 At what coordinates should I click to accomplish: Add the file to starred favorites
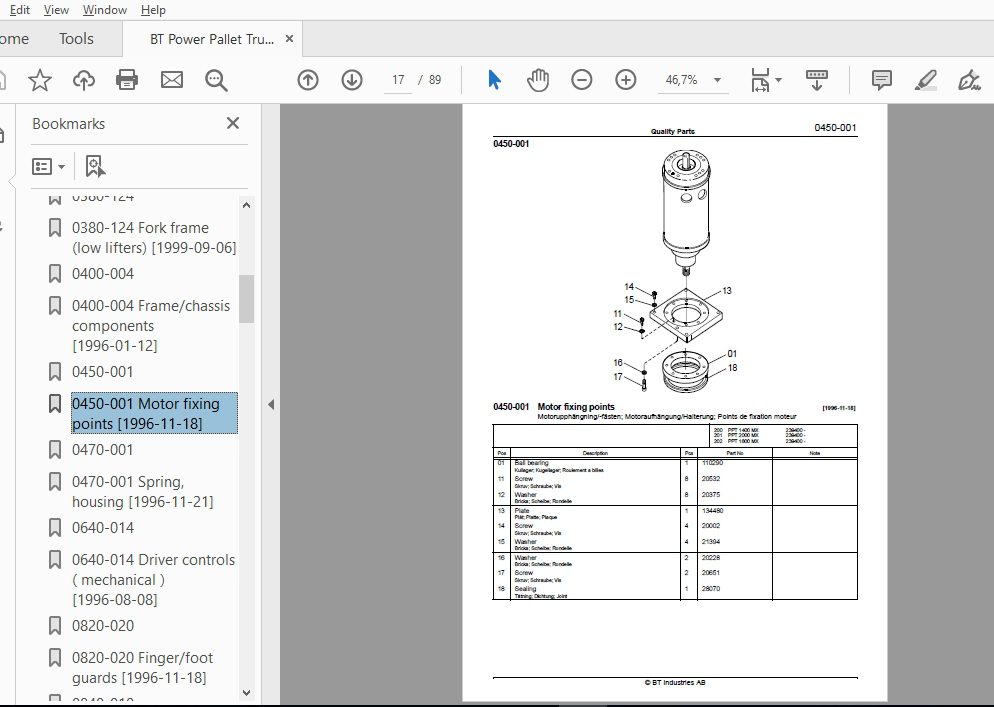[40, 81]
